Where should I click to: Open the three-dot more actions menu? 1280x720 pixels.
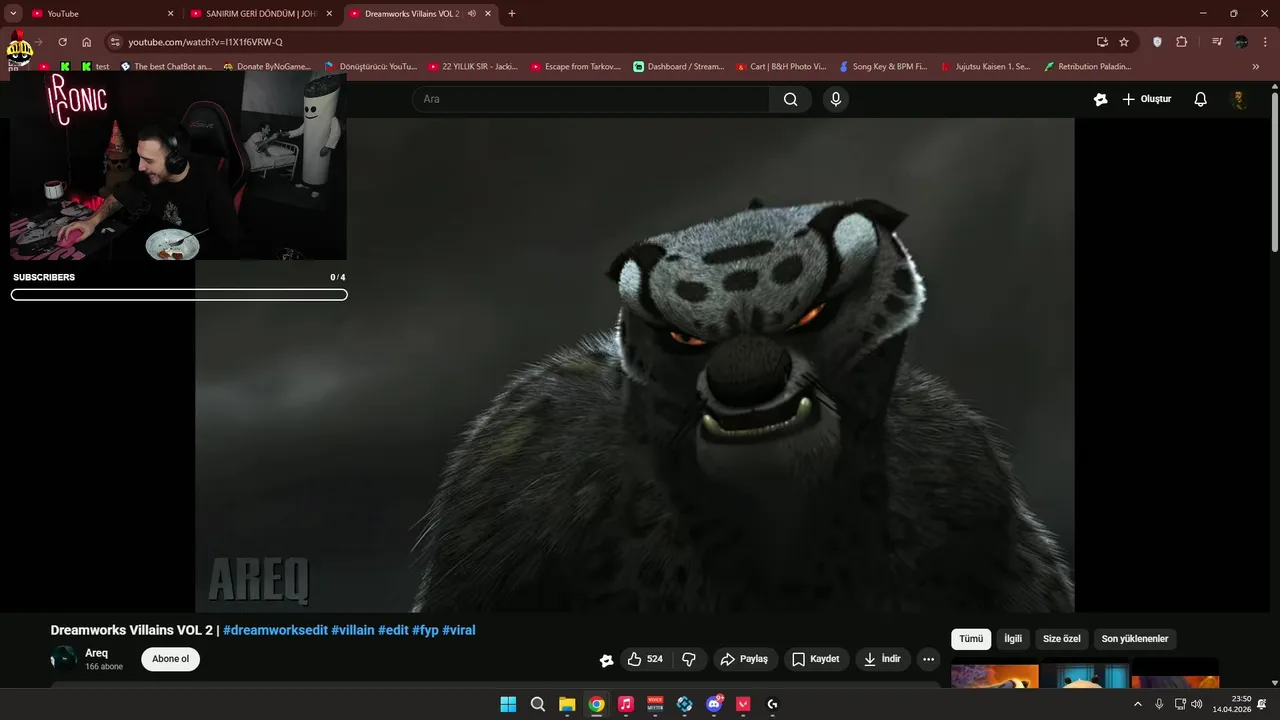pyautogui.click(x=928, y=659)
